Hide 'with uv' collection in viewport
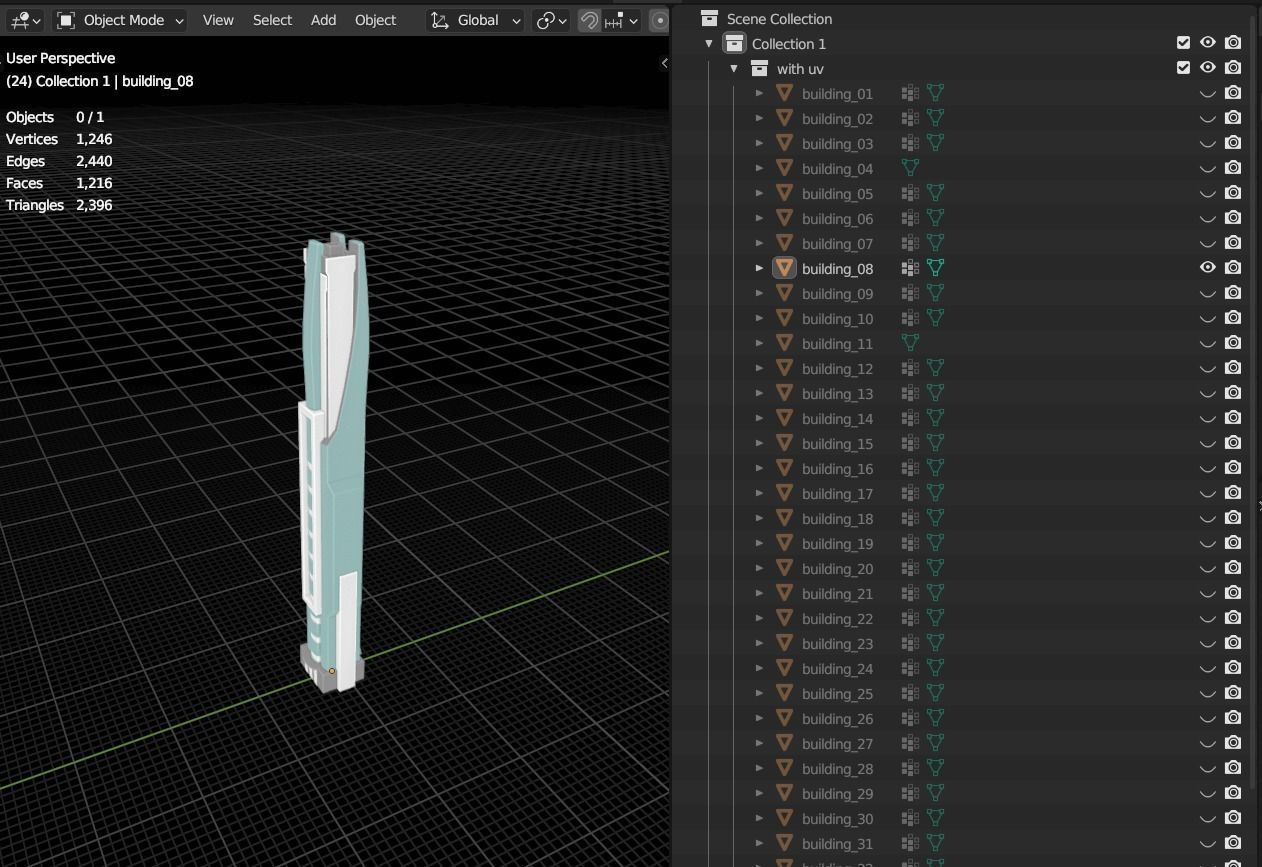The image size is (1262, 867). (x=1208, y=68)
